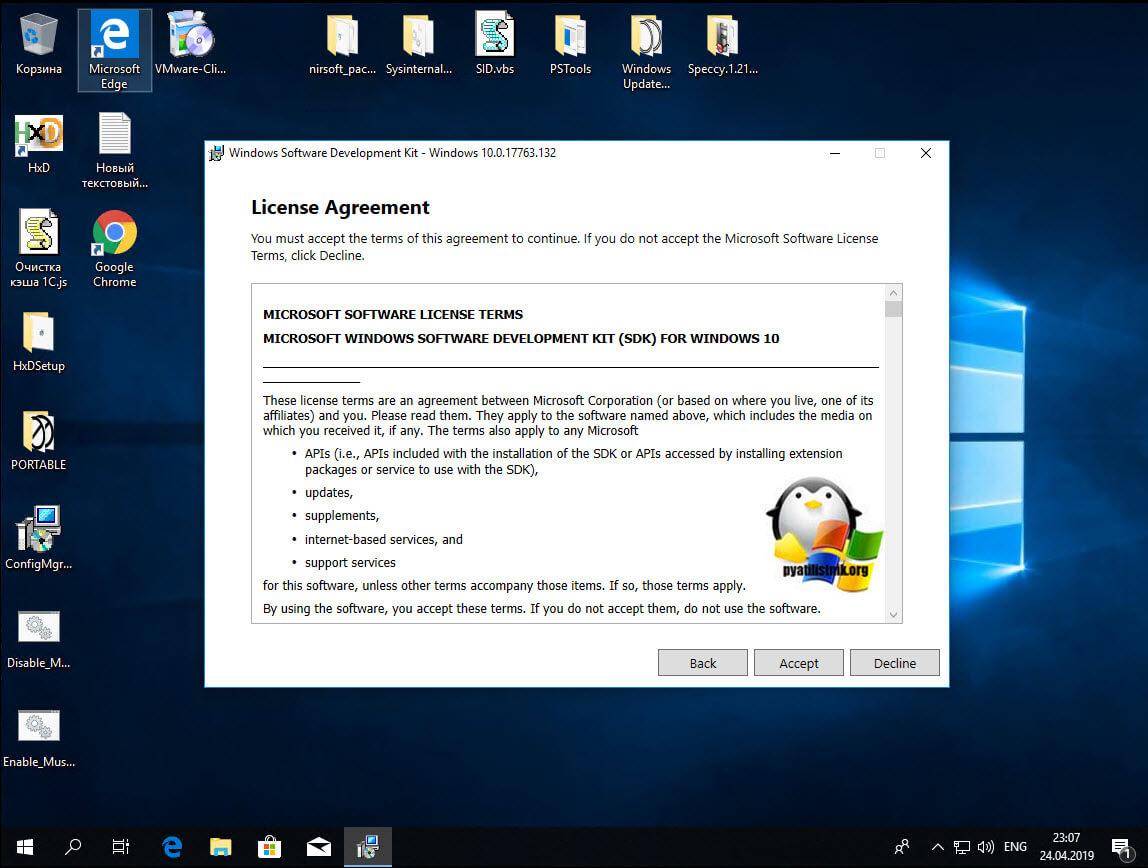
Task: Click the 'supplements,' bullet text
Action: [x=342, y=516]
